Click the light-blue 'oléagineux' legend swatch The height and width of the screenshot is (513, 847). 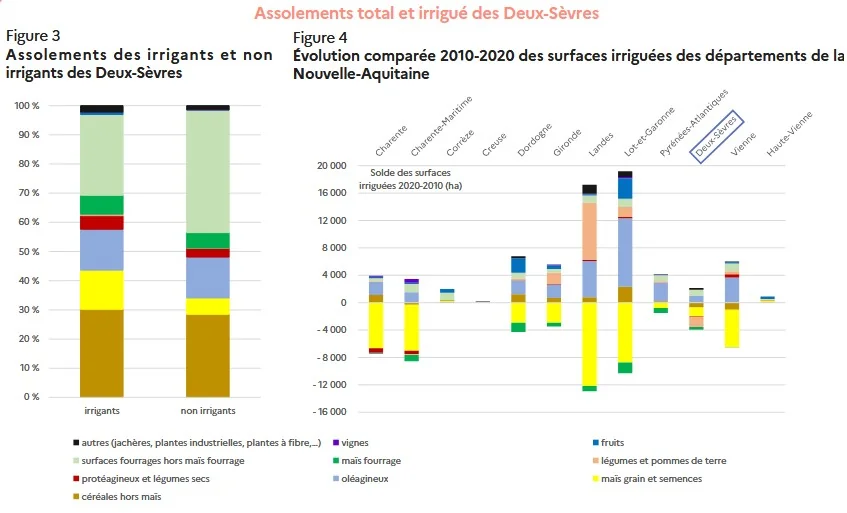click(x=336, y=478)
